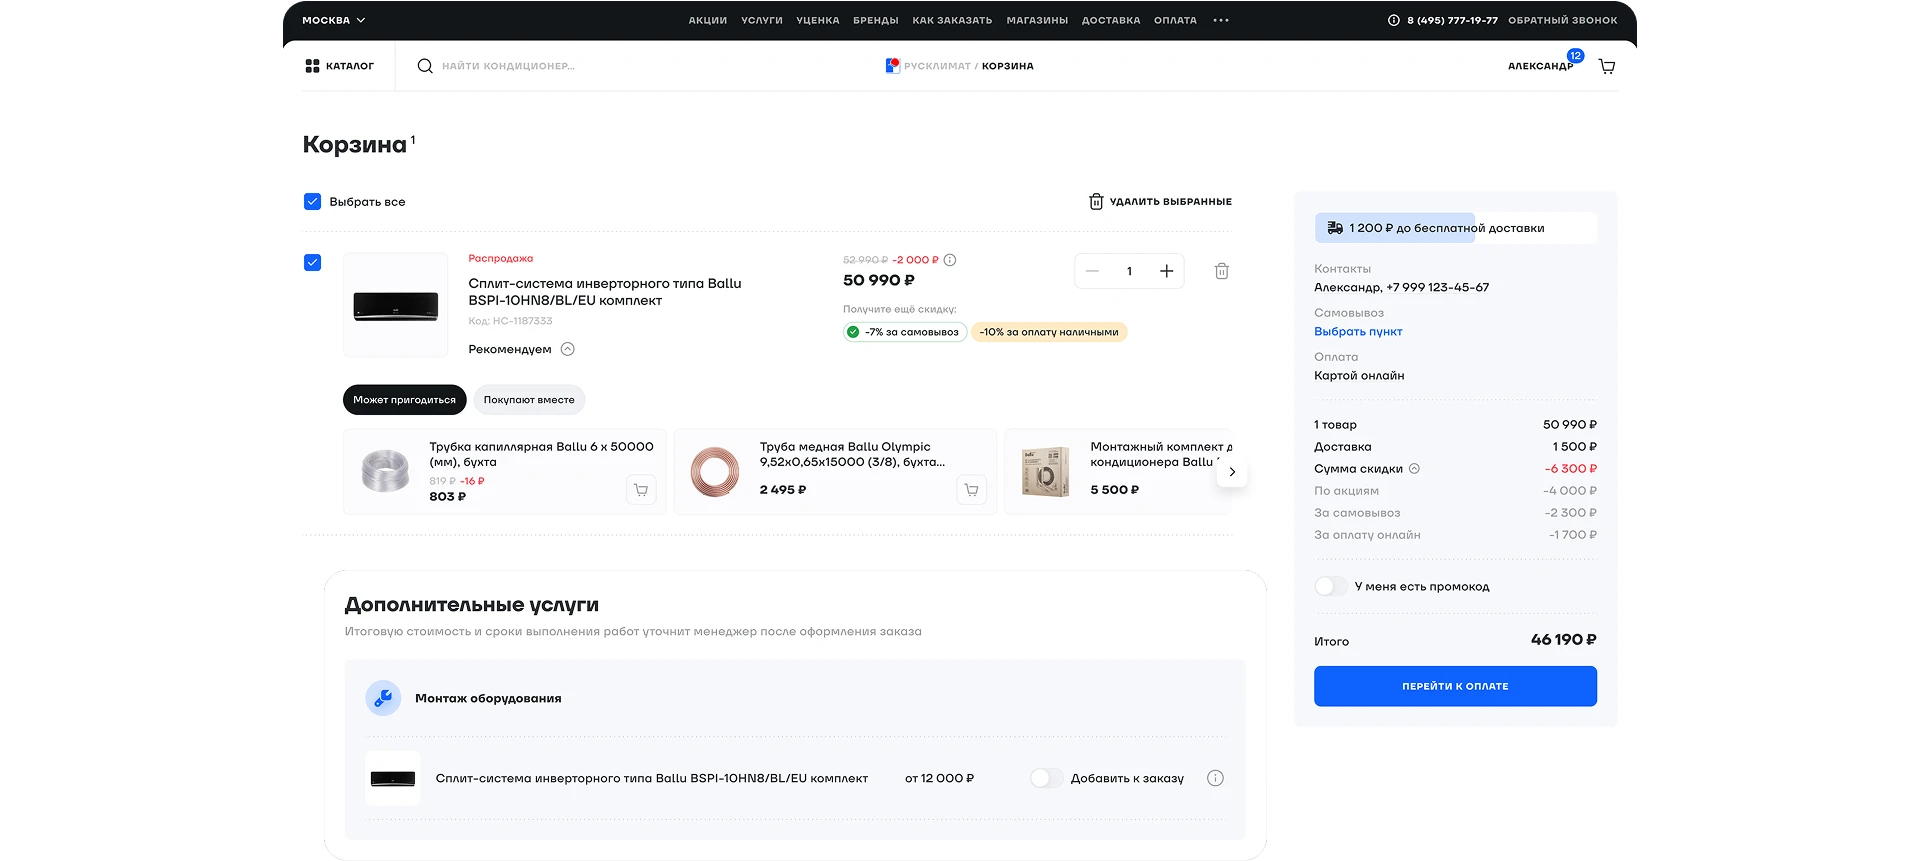The image size is (1920, 861).
Task: Toggle Добавить к заказу installation switch
Action: tap(1046, 778)
